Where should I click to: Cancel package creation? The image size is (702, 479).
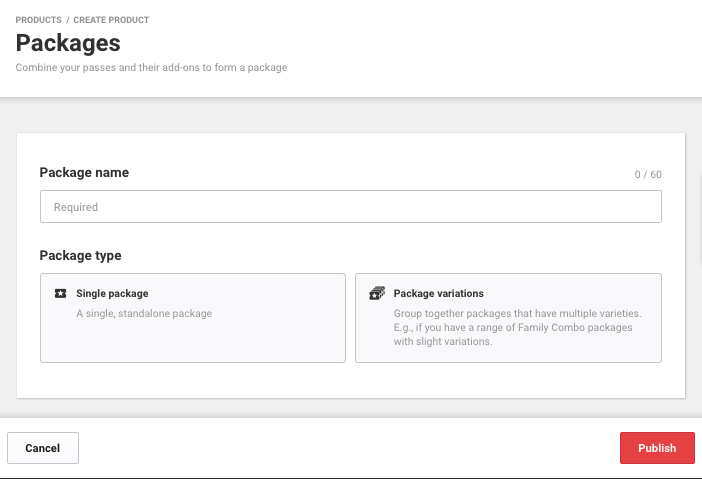tap(43, 448)
